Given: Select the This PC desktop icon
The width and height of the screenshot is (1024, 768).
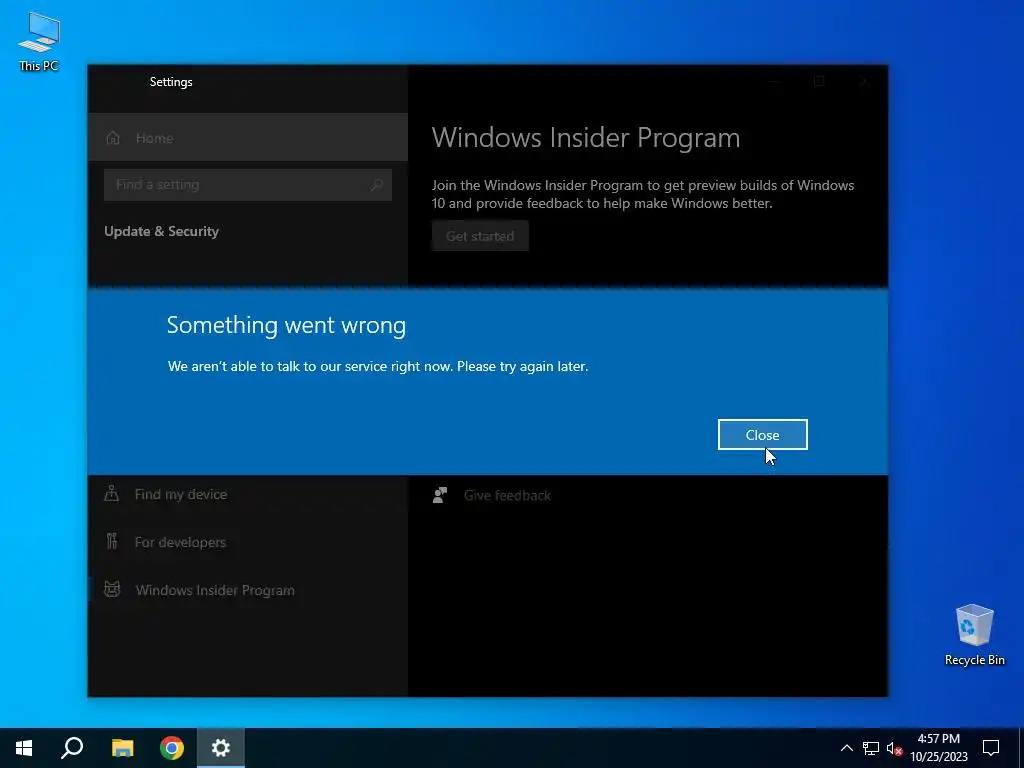Looking at the screenshot, I should coord(39,42).
